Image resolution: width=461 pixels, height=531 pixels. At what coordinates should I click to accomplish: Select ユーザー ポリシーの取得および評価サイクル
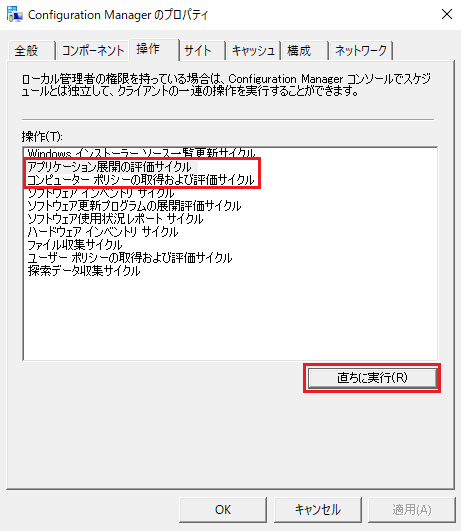pyautogui.click(x=129, y=258)
